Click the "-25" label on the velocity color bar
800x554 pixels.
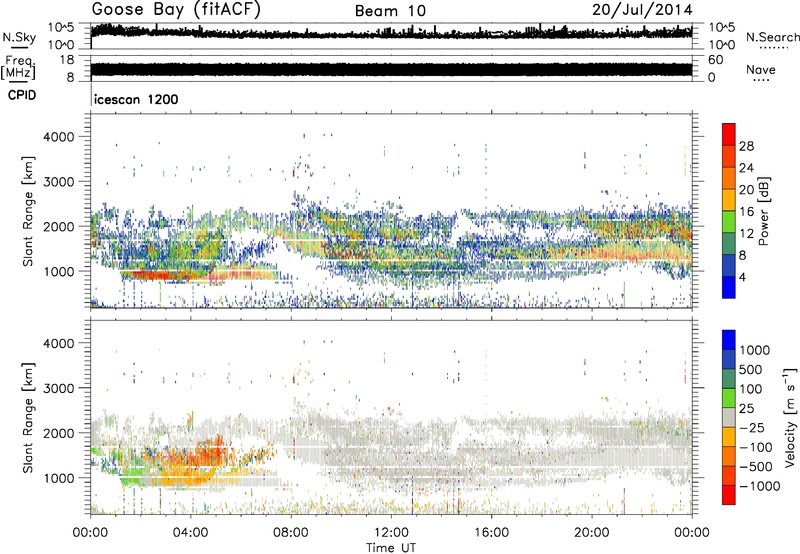(750, 428)
